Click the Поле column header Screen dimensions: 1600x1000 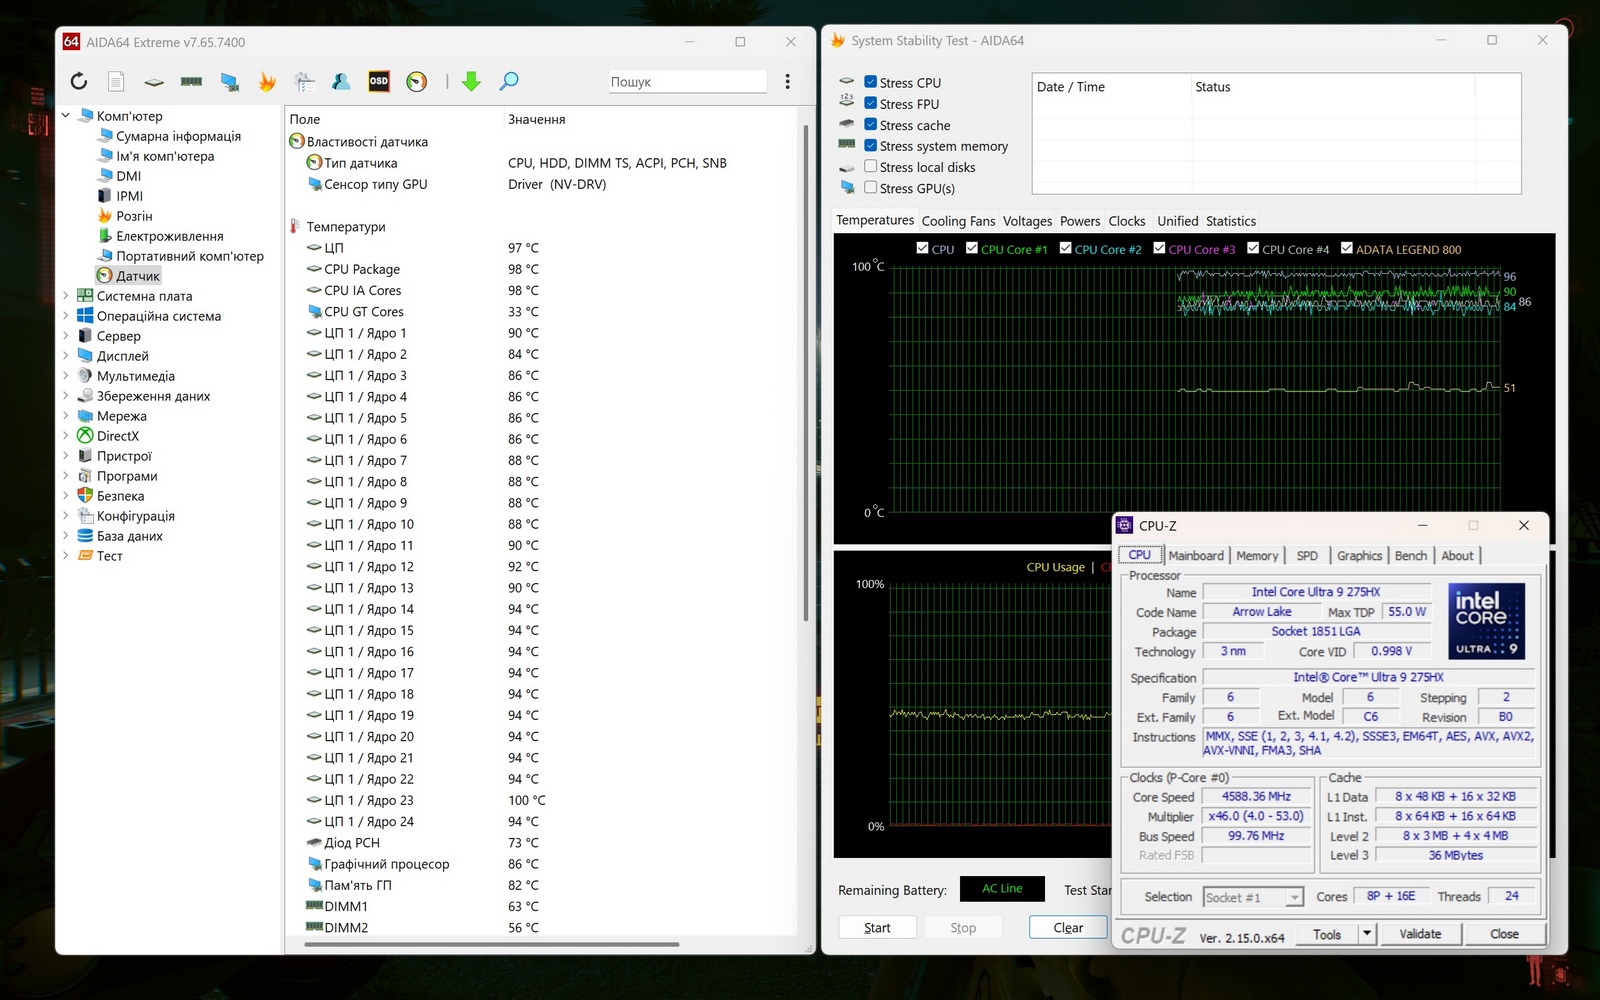(x=305, y=119)
